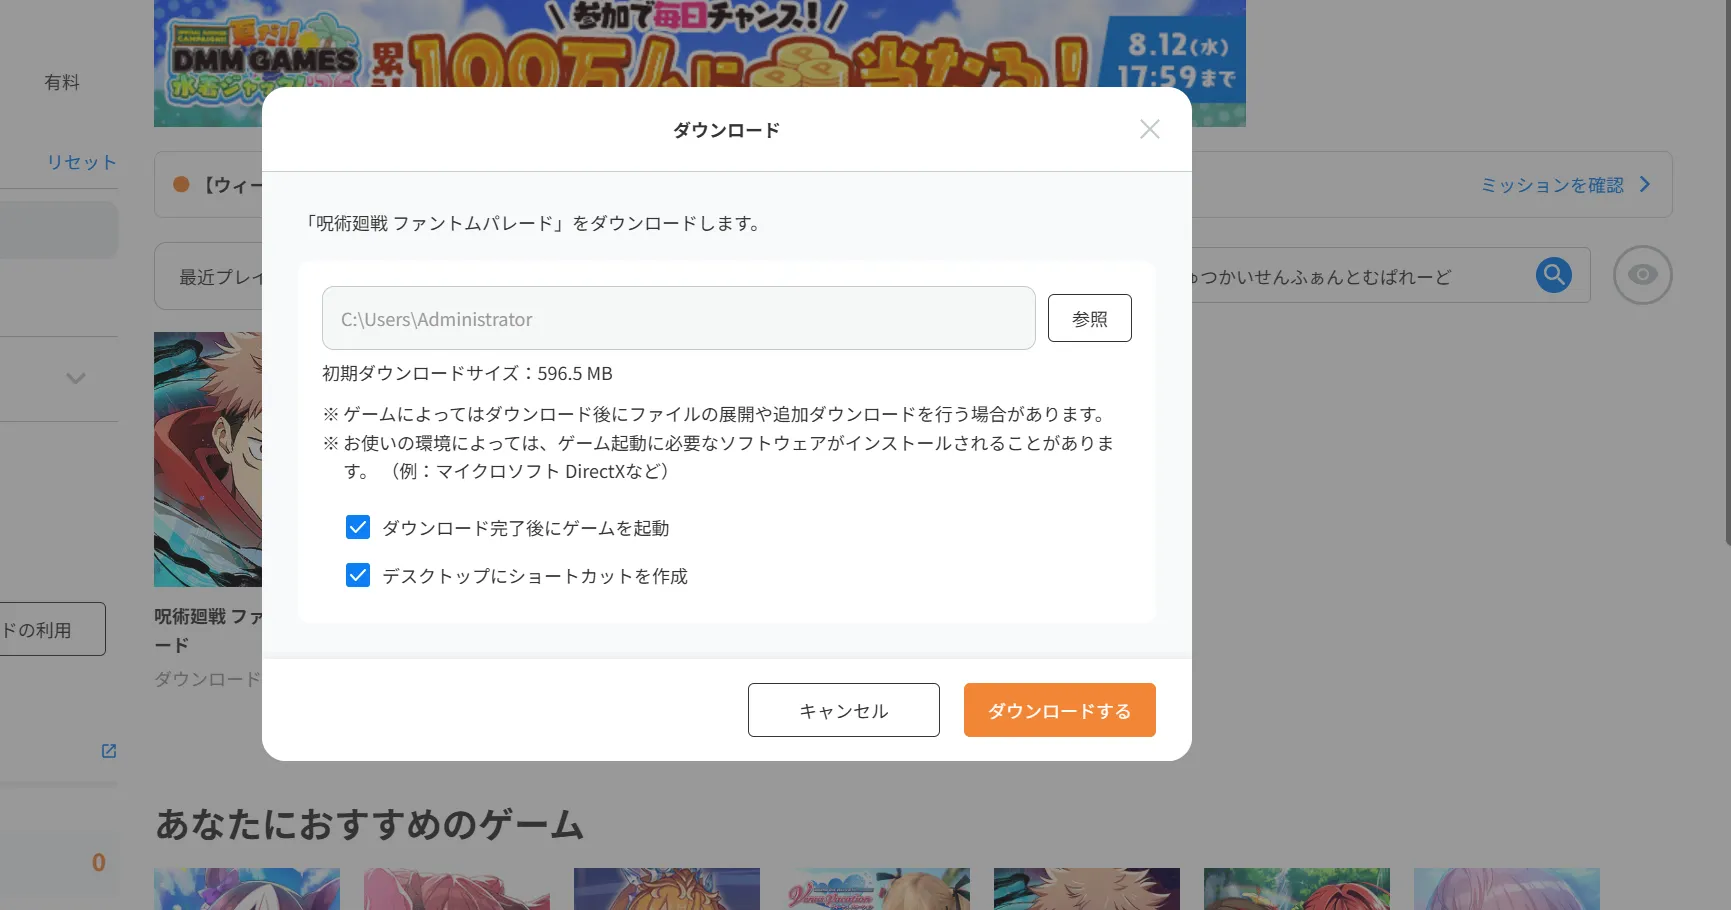
Task: Open the ミッションを確認 link
Action: [x=1552, y=185]
